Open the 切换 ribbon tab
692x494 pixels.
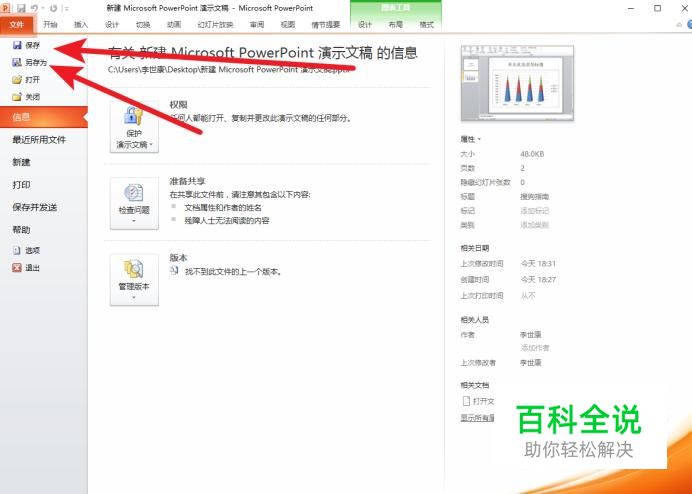tap(143, 25)
